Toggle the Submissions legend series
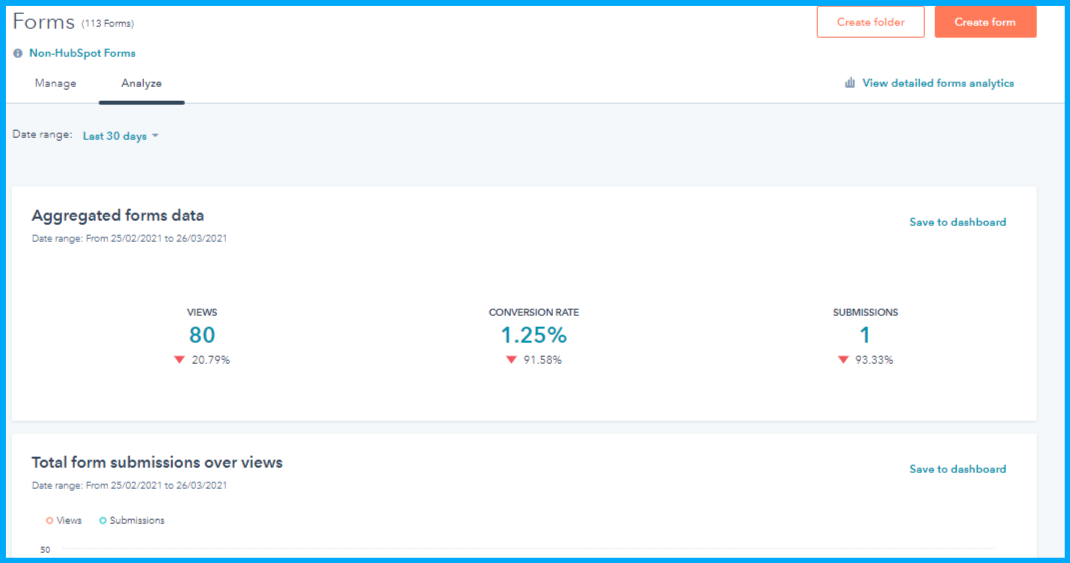This screenshot has width=1070, height=563. (132, 520)
